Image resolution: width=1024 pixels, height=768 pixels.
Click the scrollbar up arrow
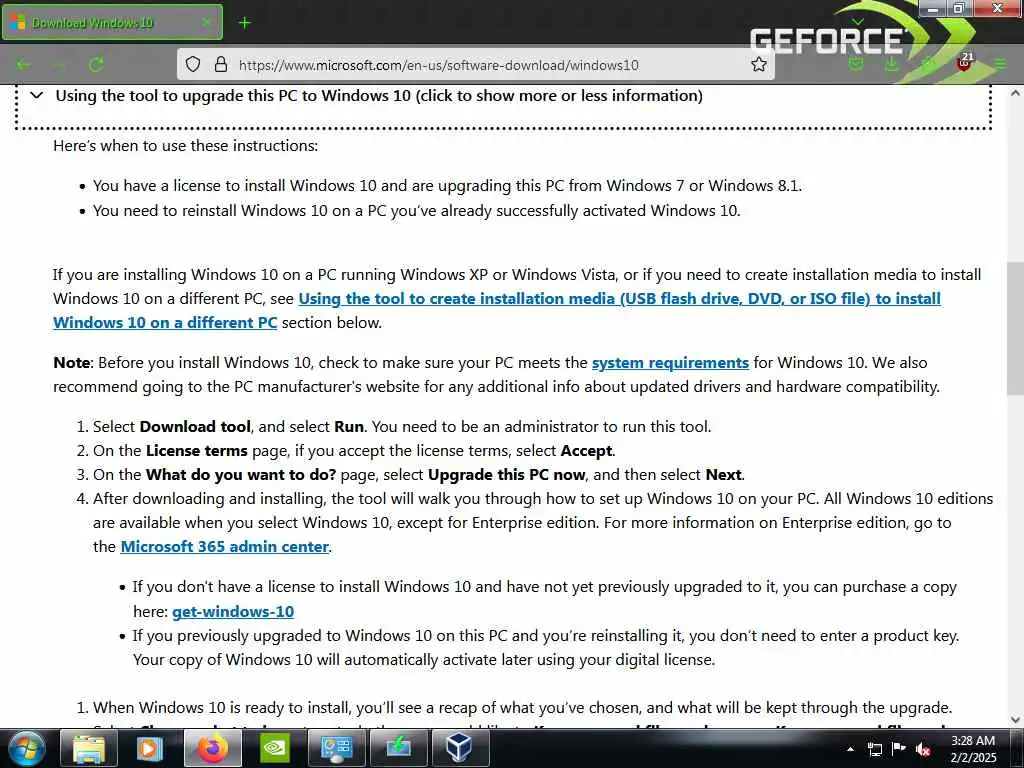[1015, 93]
